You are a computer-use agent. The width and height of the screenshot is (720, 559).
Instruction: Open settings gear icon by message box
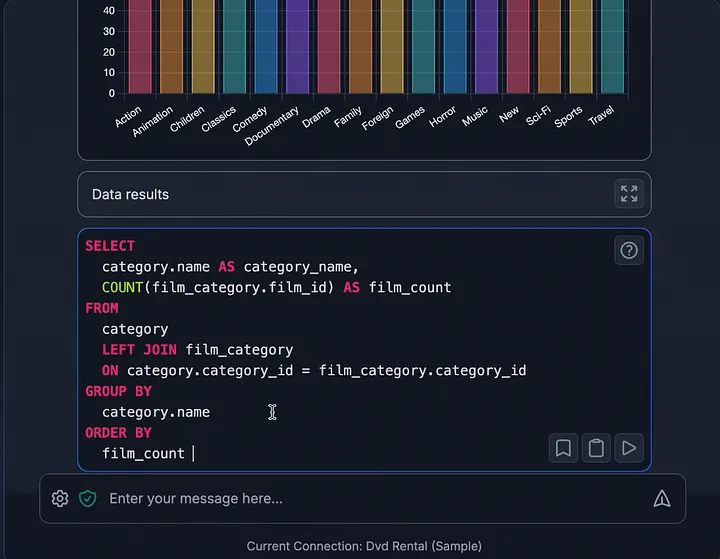pyautogui.click(x=60, y=498)
